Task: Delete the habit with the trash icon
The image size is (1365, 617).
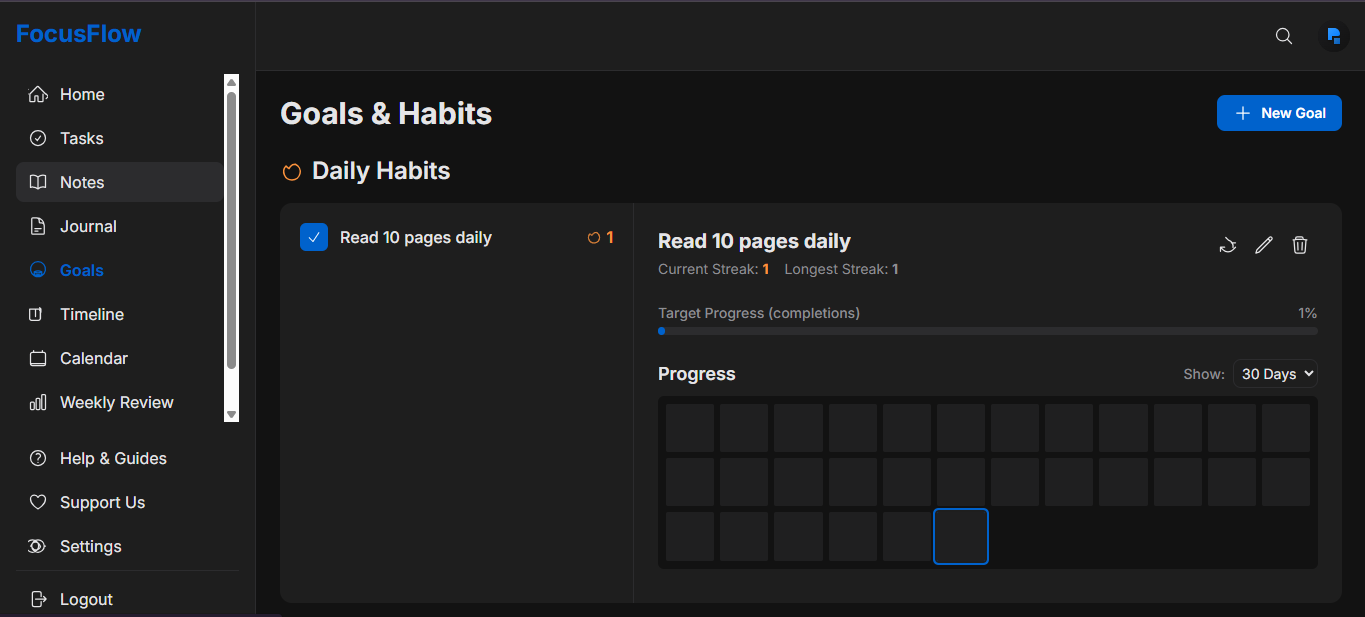Action: [1300, 245]
